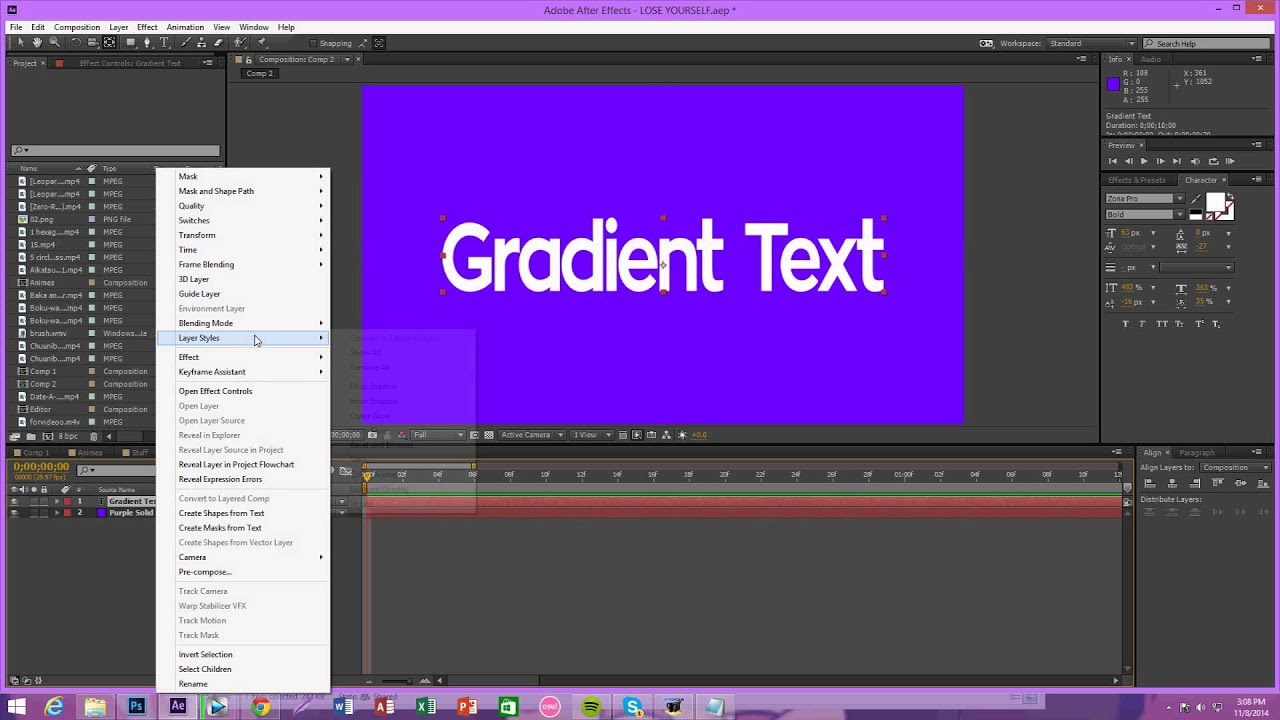Toggle region of interest button
The width and height of the screenshot is (1280, 720).
point(474,435)
